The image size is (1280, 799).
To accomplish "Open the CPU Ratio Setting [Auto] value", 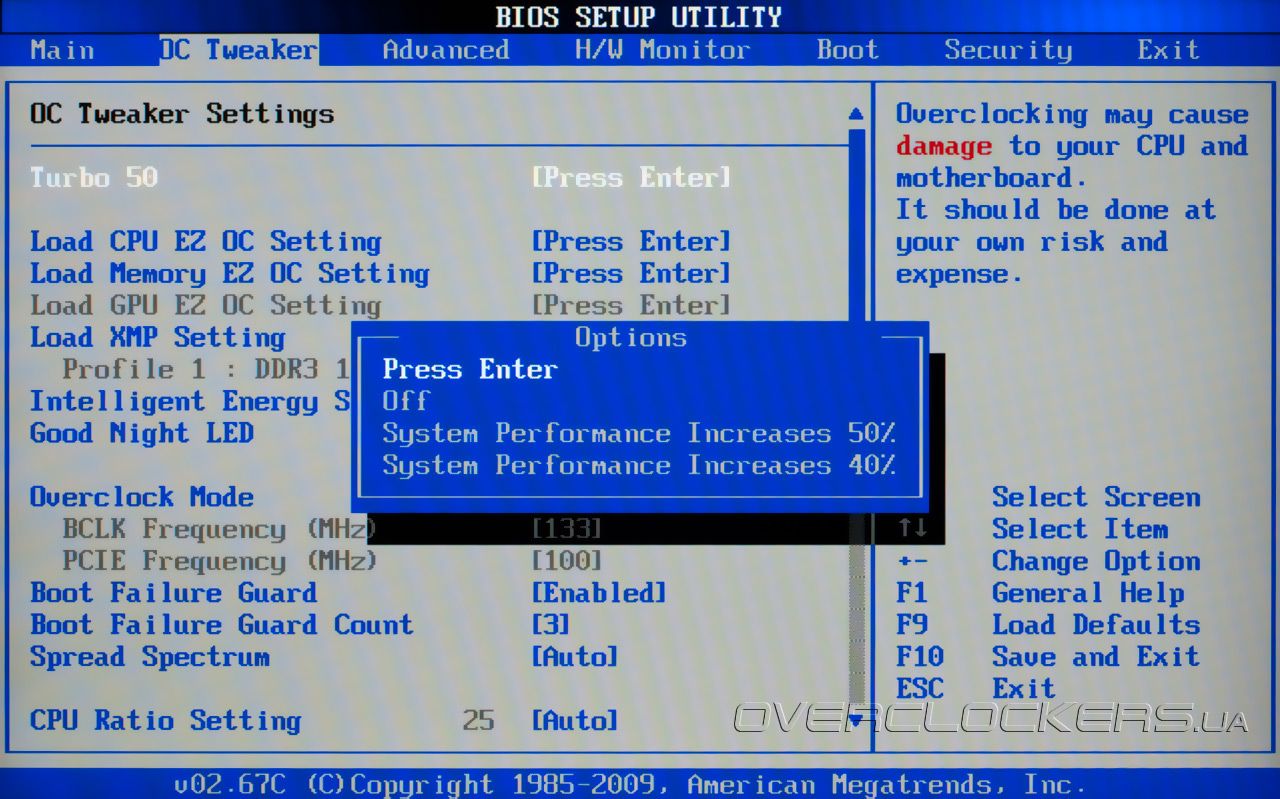I will click(x=575, y=720).
